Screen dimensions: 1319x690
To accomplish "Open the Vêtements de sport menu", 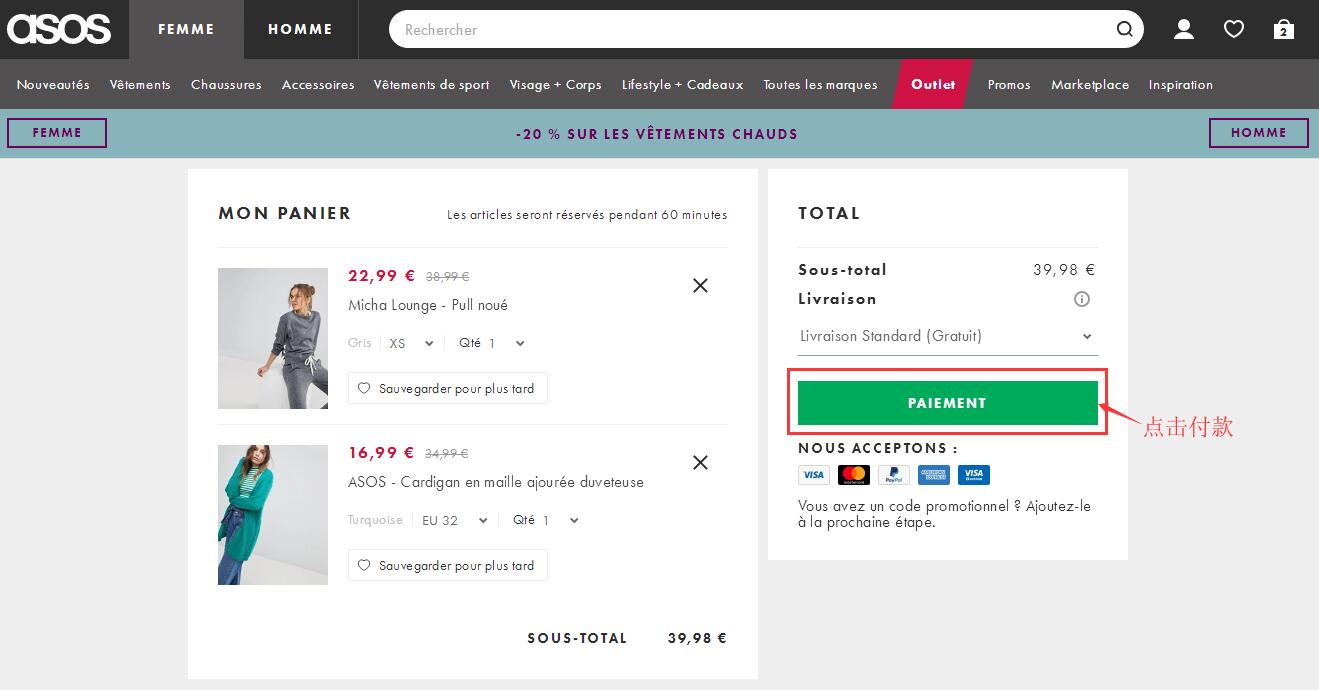I will [x=432, y=85].
